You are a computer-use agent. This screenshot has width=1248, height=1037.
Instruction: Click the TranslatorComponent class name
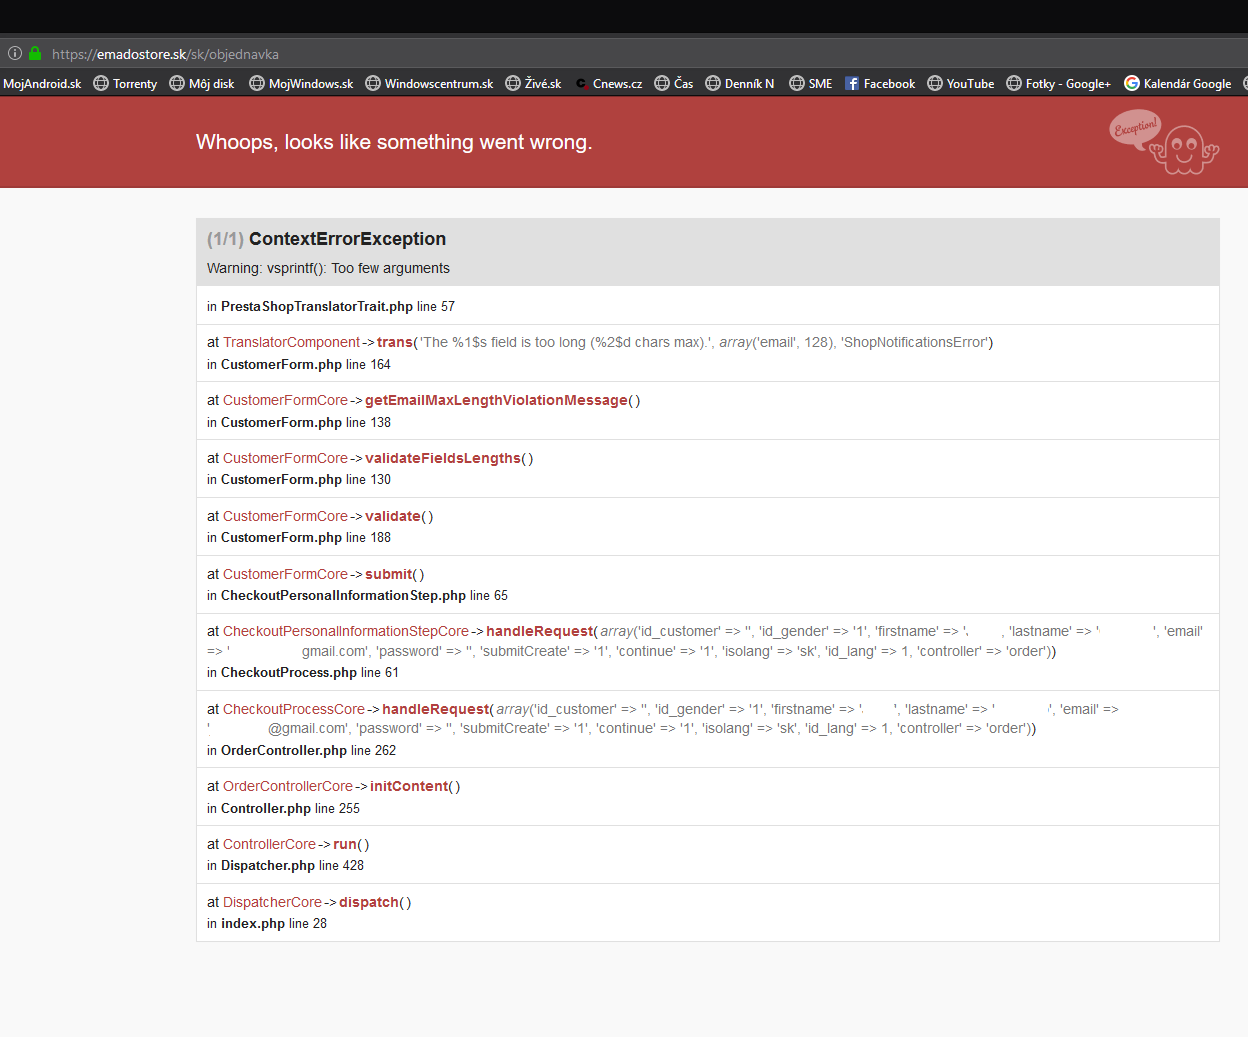(x=291, y=342)
